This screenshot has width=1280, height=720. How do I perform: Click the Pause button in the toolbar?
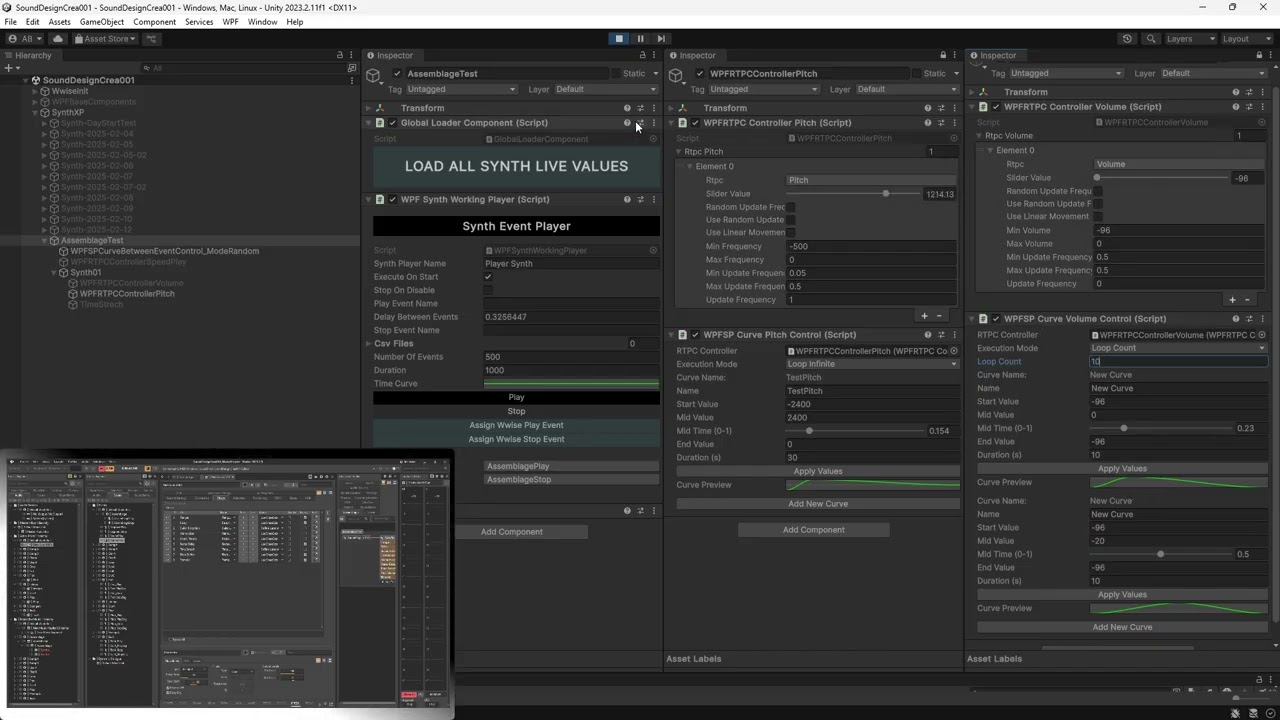pyautogui.click(x=640, y=39)
